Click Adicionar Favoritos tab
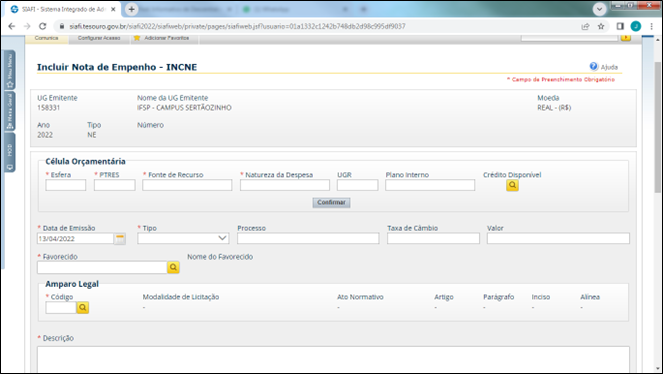Viewport: 663px width, 374px height. click(164, 38)
